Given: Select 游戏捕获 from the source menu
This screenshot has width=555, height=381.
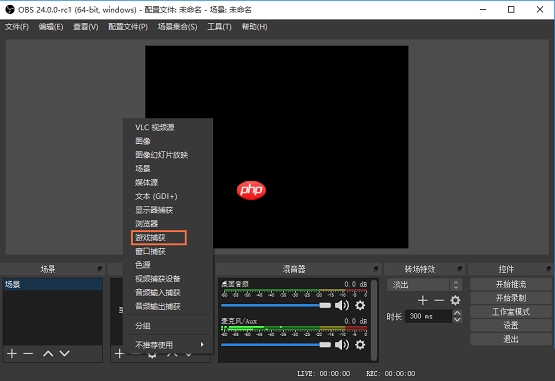Looking at the screenshot, I should pyautogui.click(x=159, y=238).
